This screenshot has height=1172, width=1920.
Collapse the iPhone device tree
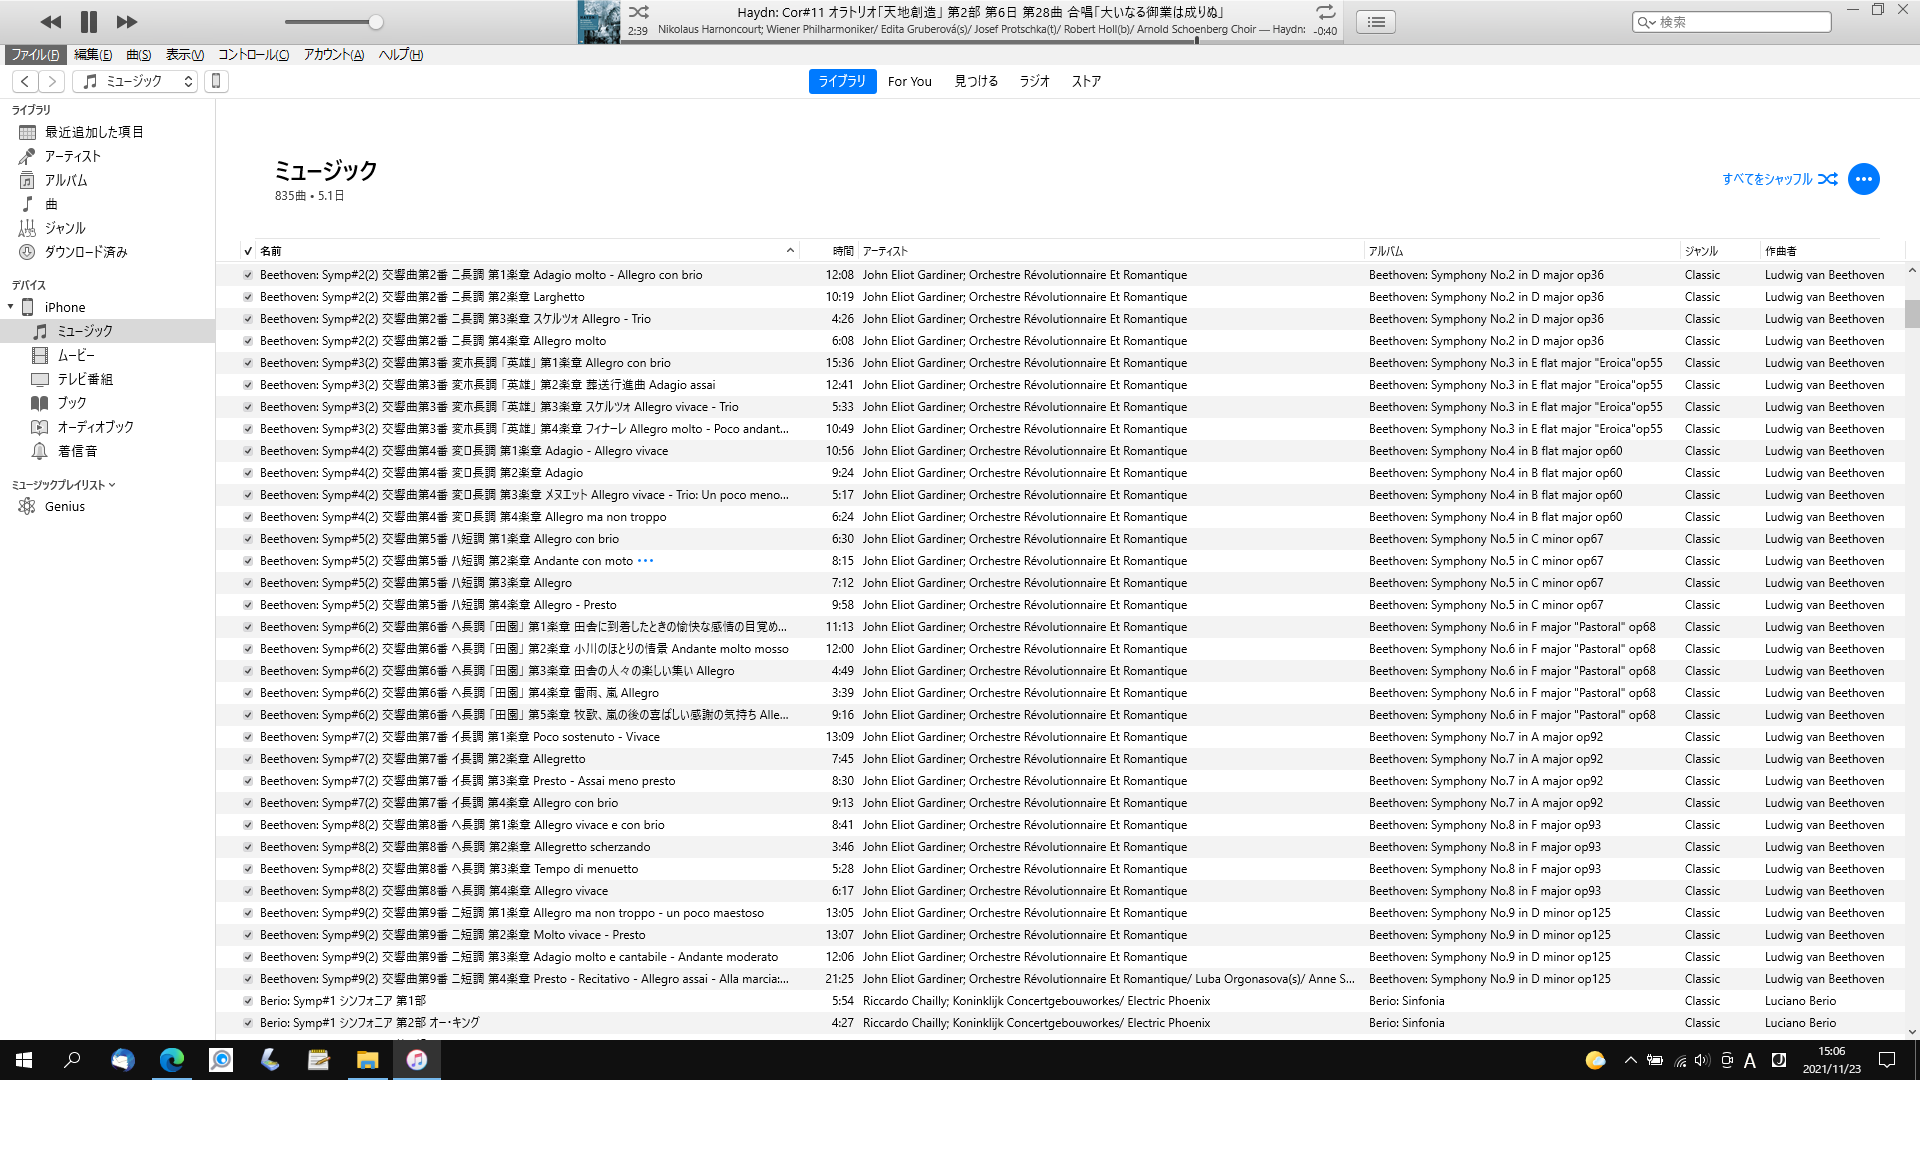pyautogui.click(x=11, y=307)
